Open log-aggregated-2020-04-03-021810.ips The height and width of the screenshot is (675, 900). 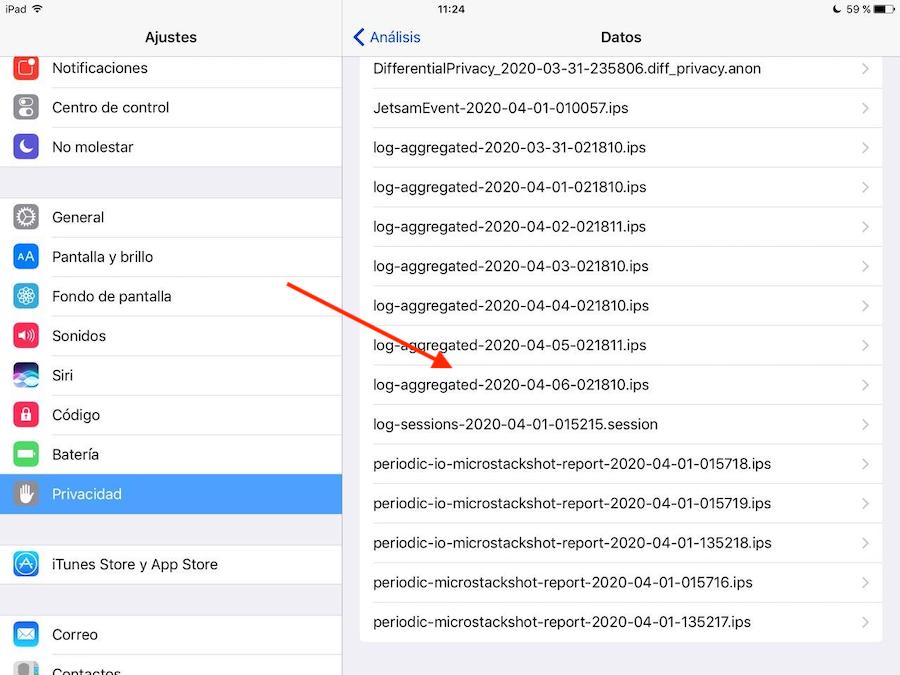coord(621,266)
